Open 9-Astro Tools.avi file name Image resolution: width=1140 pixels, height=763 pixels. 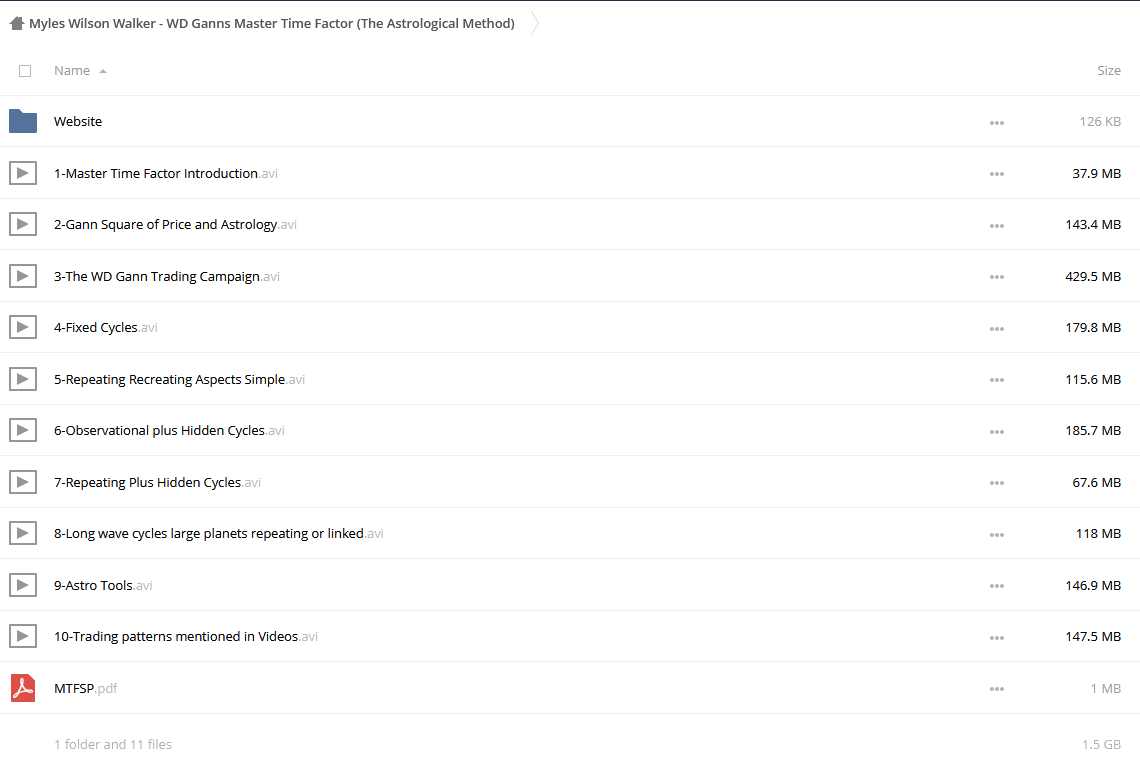click(x=103, y=585)
